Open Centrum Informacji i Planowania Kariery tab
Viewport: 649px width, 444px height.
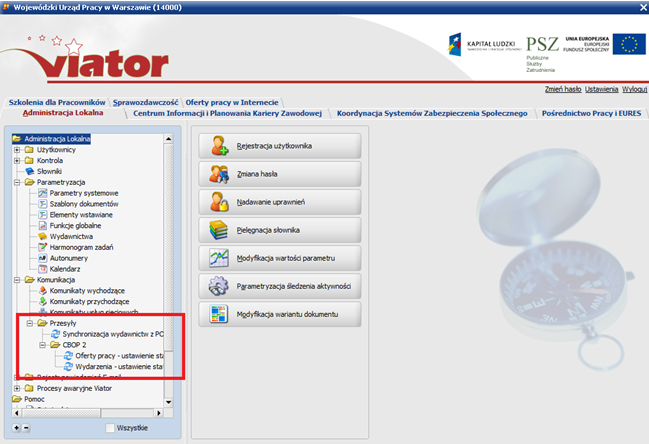point(227,113)
